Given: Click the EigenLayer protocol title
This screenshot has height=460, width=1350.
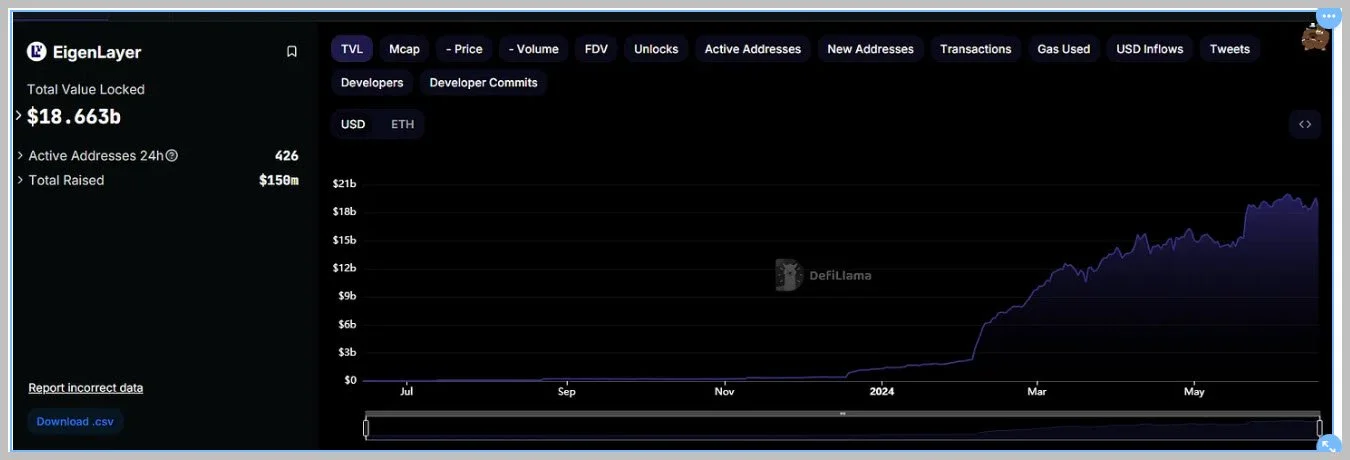Looking at the screenshot, I should pyautogui.click(x=97, y=53).
